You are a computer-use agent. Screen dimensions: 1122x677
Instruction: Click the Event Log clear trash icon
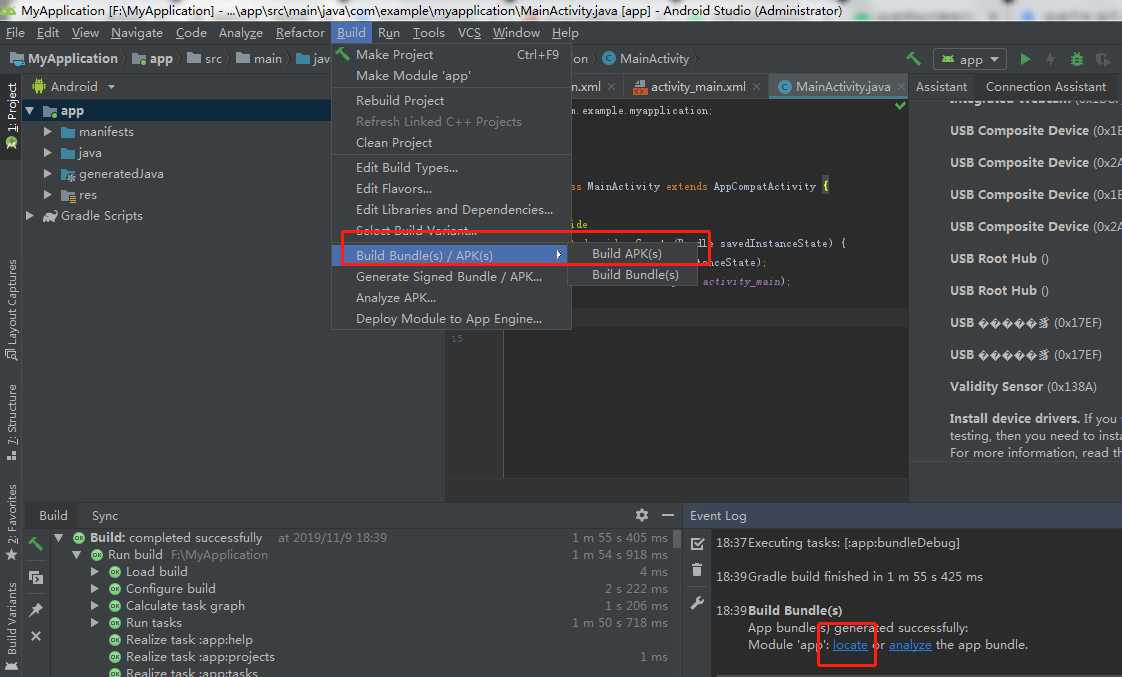[697, 570]
